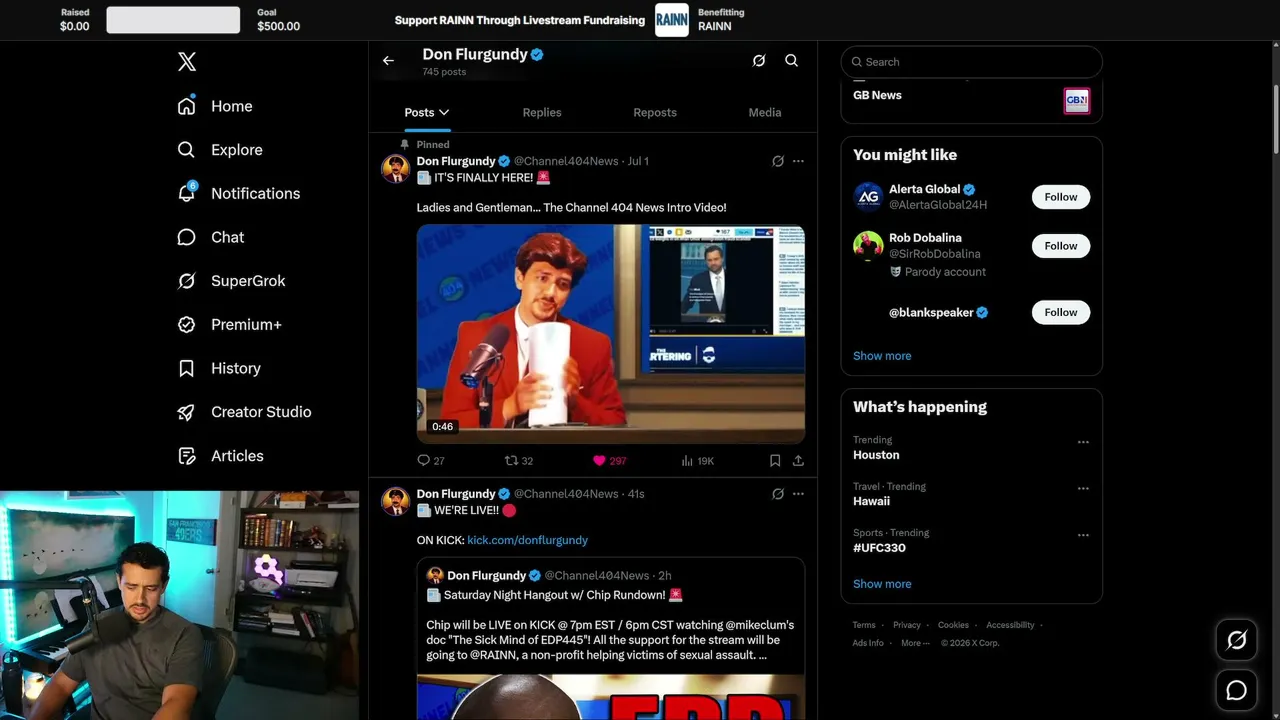Click the 41s timestamp on the WE'RE LIVE post
The height and width of the screenshot is (720, 1280).
[636, 494]
